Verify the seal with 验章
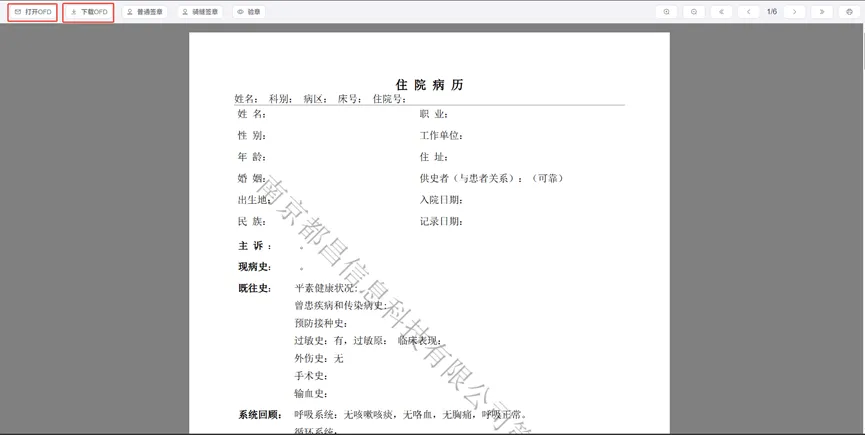Screen dimensions: 865x435 coord(249,12)
